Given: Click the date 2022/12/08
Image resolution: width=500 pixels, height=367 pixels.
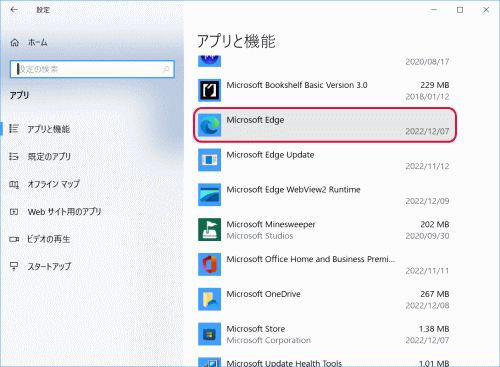Looking at the screenshot, I should (427, 305).
